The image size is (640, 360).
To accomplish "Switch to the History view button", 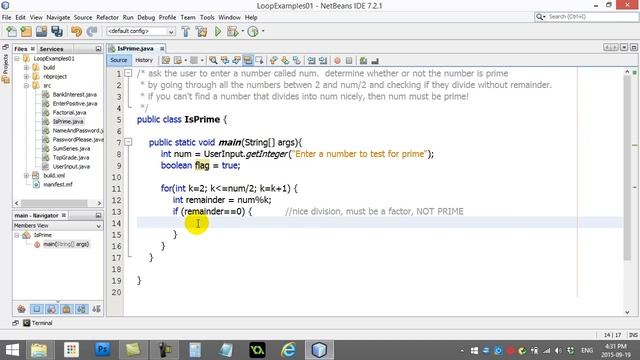I will [x=144, y=60].
